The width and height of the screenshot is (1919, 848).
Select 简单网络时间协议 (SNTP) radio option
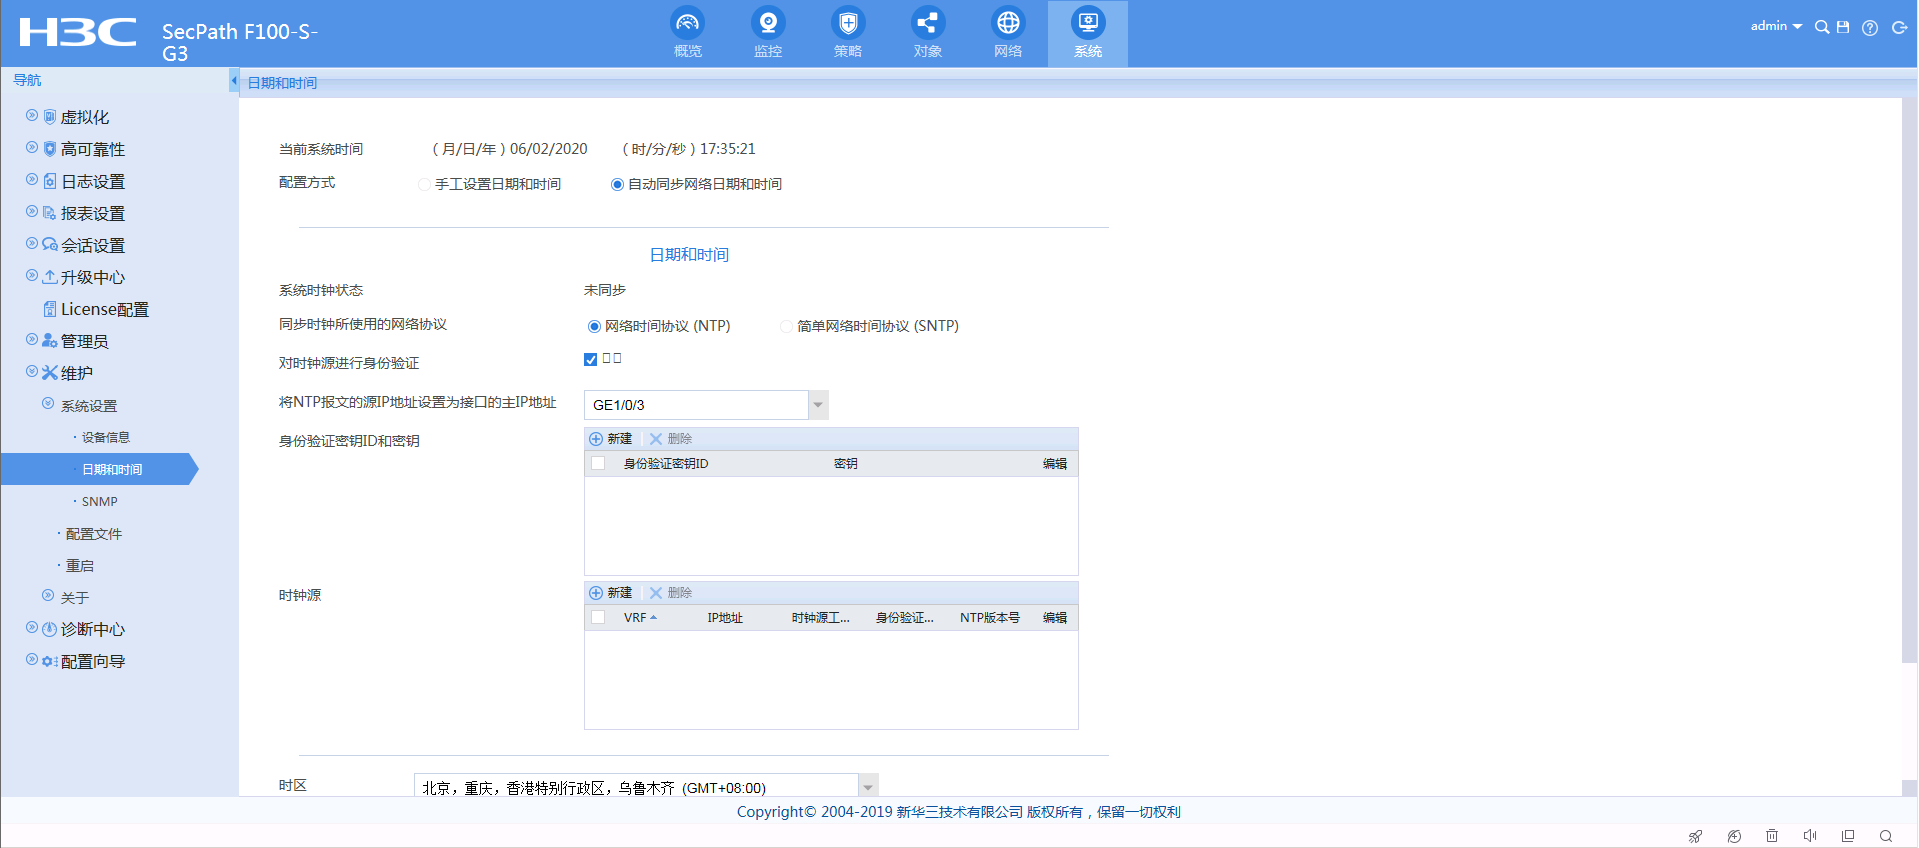787,327
